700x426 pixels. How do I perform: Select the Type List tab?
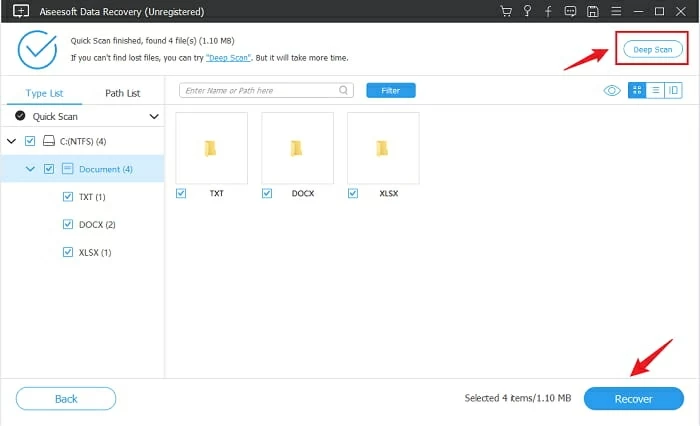[42, 93]
